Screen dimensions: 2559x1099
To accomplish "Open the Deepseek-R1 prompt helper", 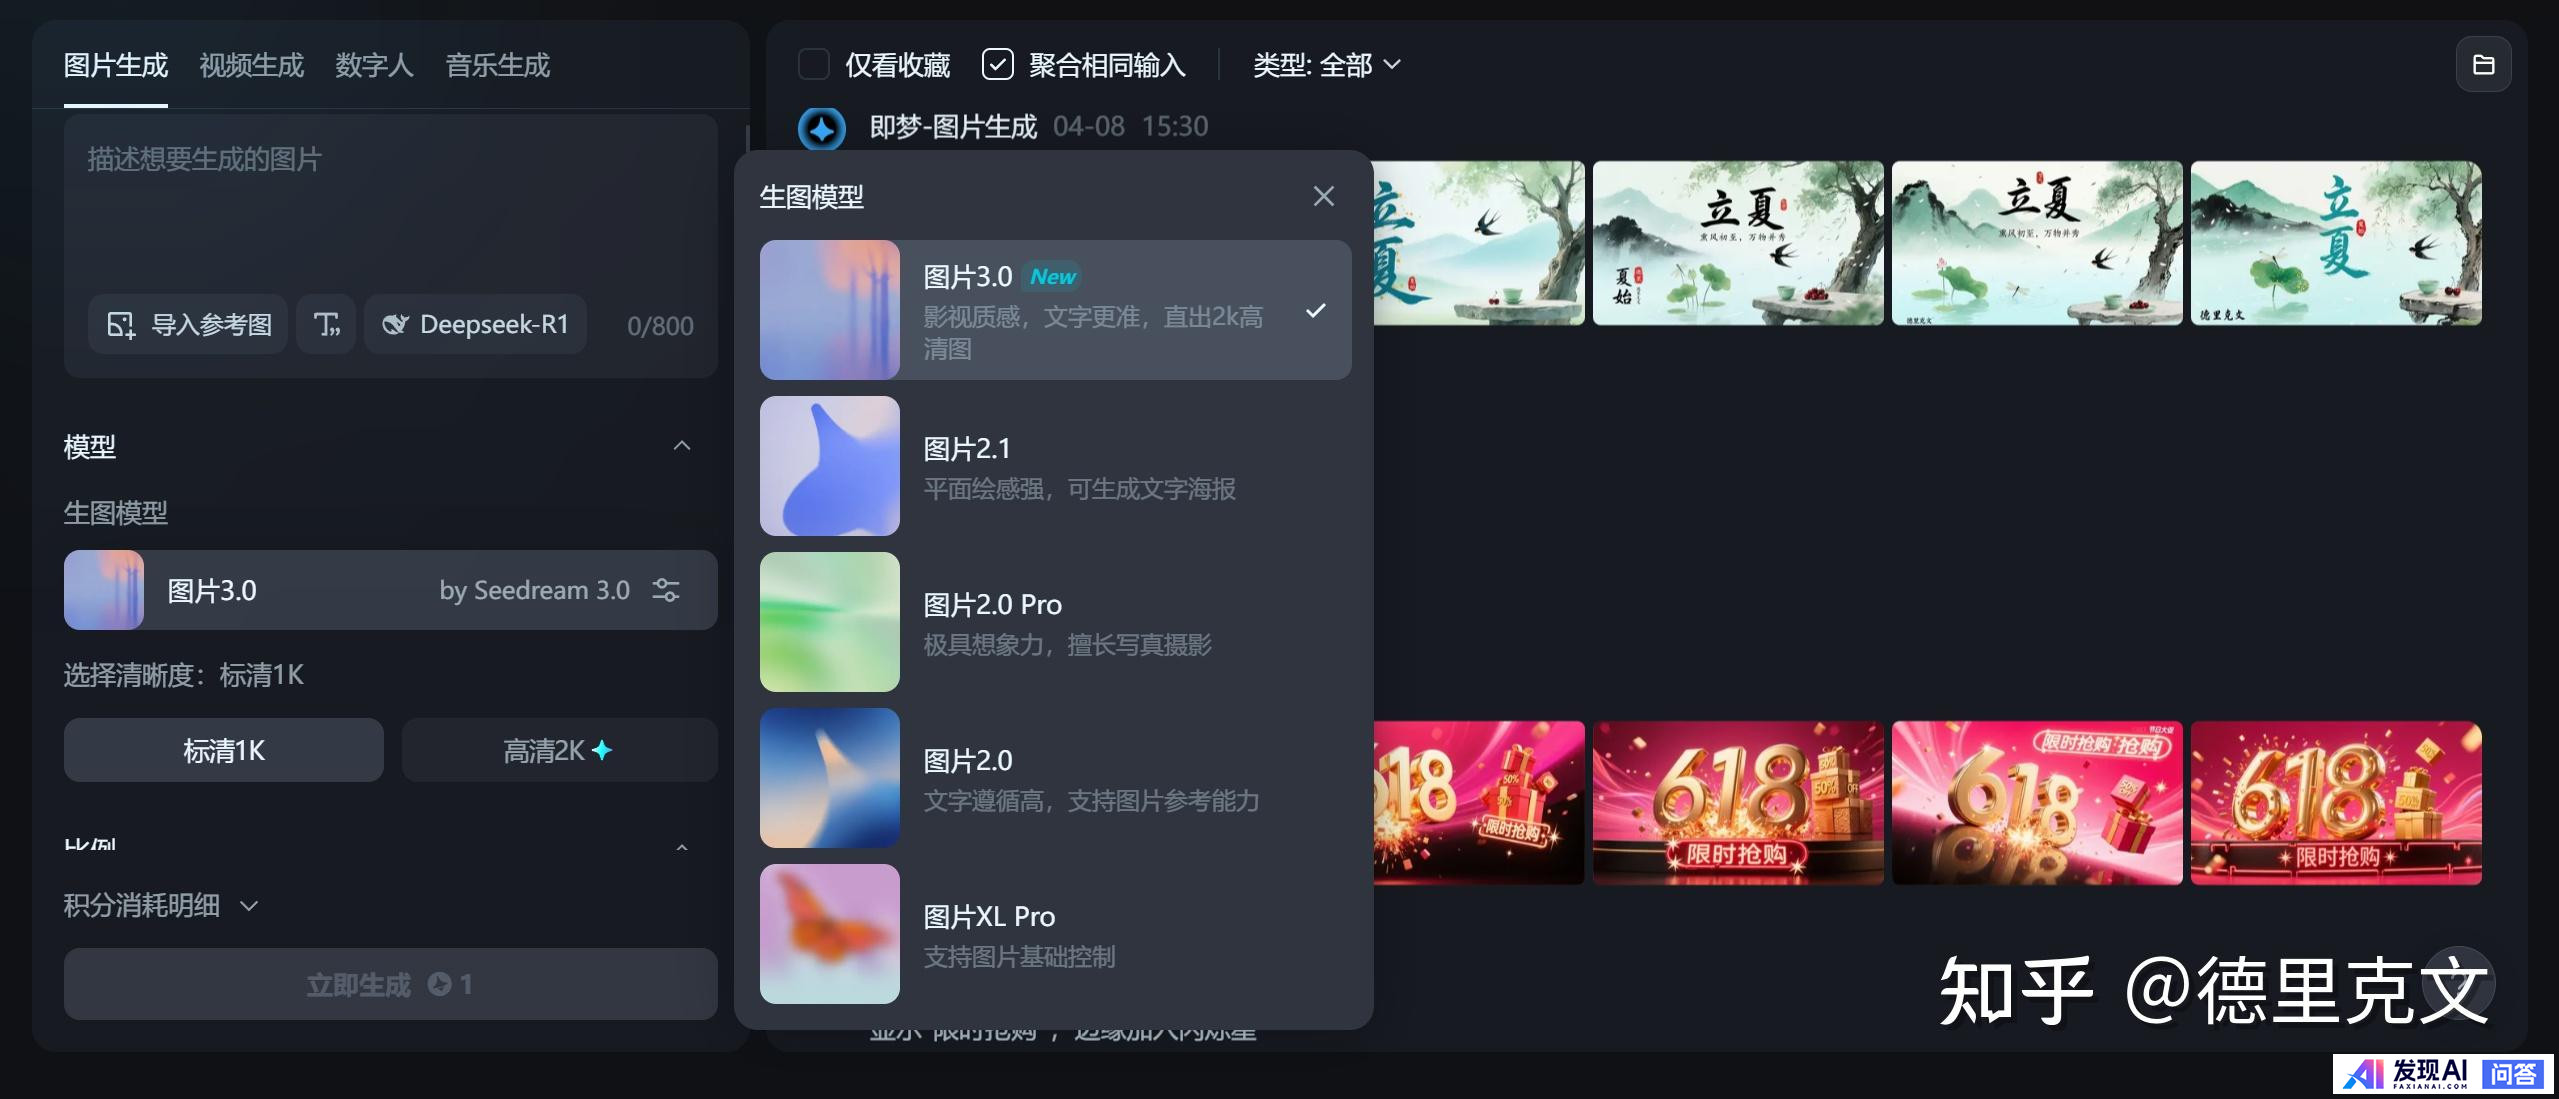I will 475,324.
